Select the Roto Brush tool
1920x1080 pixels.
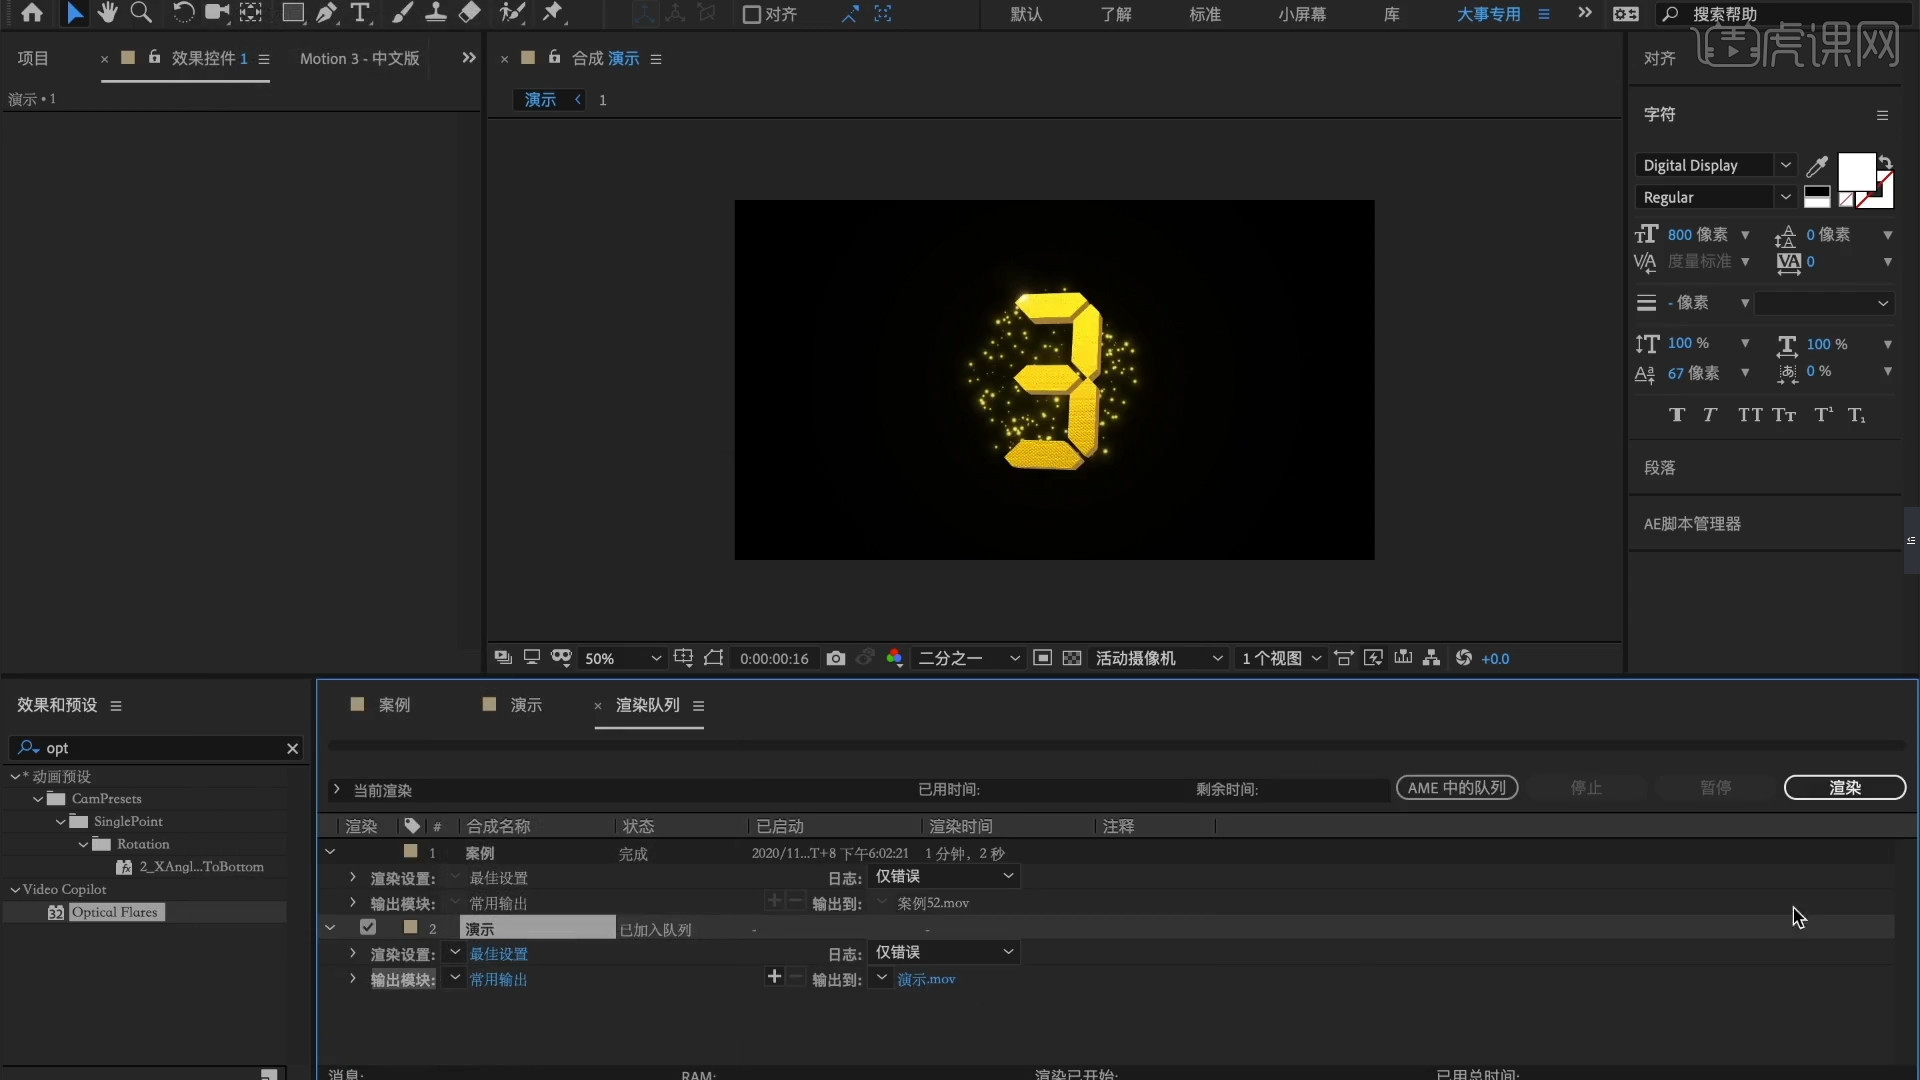tap(512, 13)
